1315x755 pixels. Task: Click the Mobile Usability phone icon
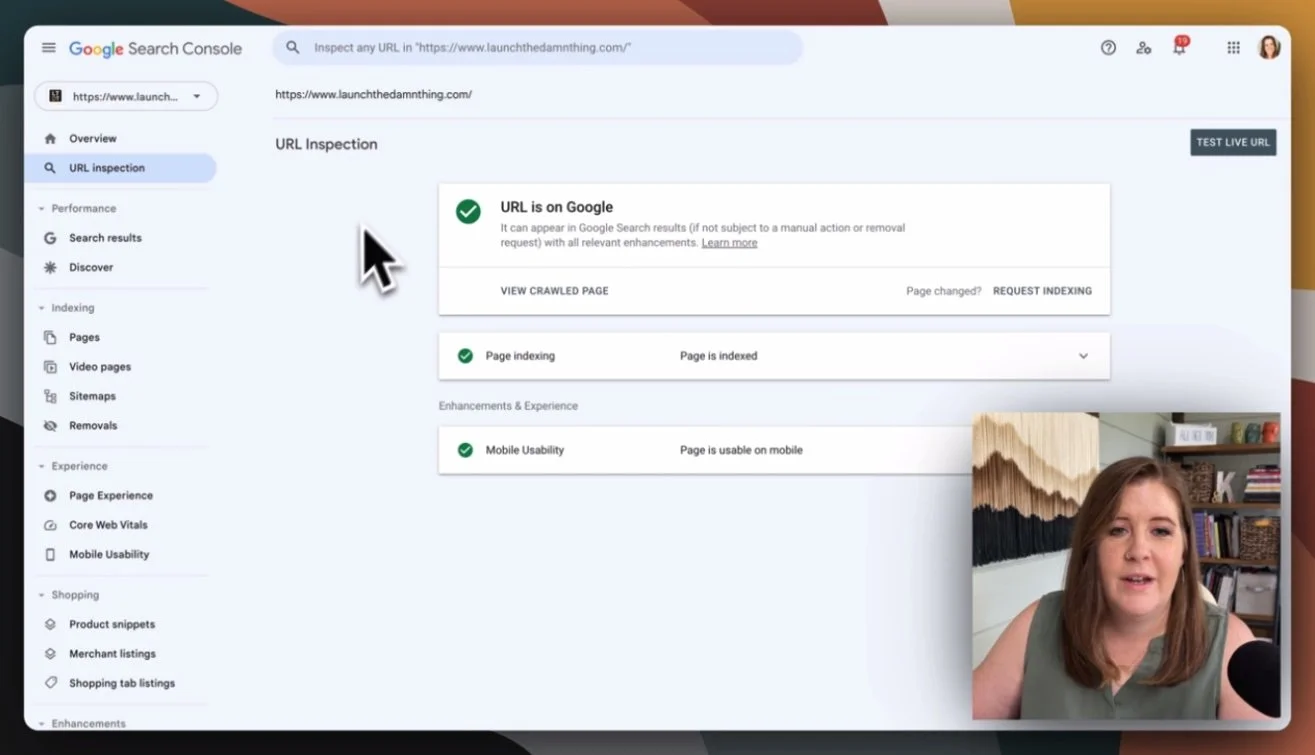50,554
